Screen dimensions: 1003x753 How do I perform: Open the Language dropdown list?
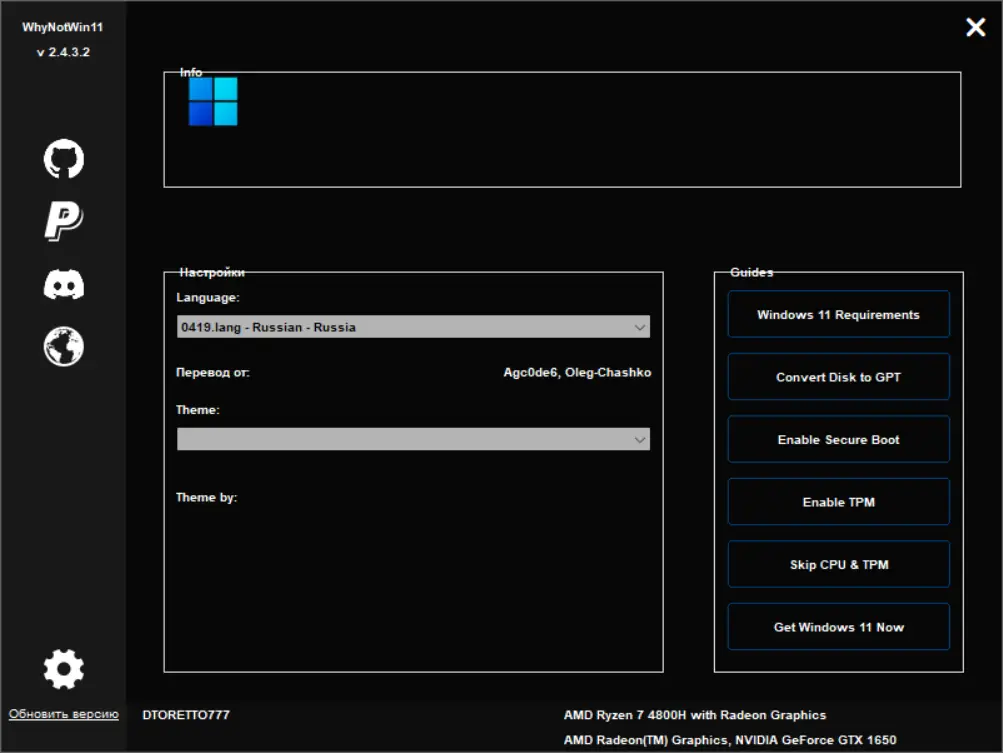(413, 327)
